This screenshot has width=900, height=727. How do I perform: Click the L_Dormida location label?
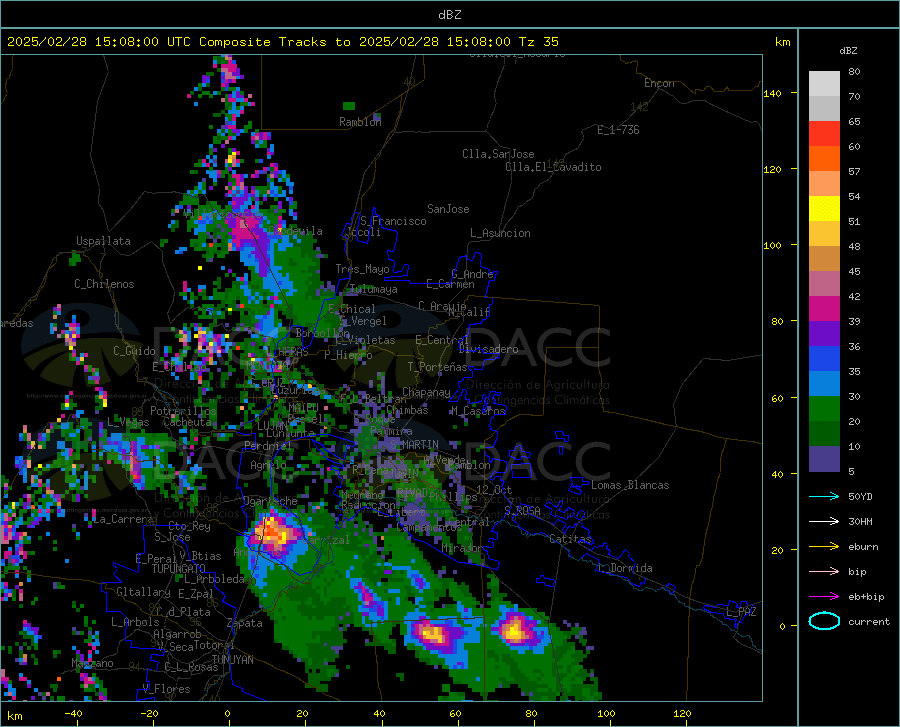point(624,568)
